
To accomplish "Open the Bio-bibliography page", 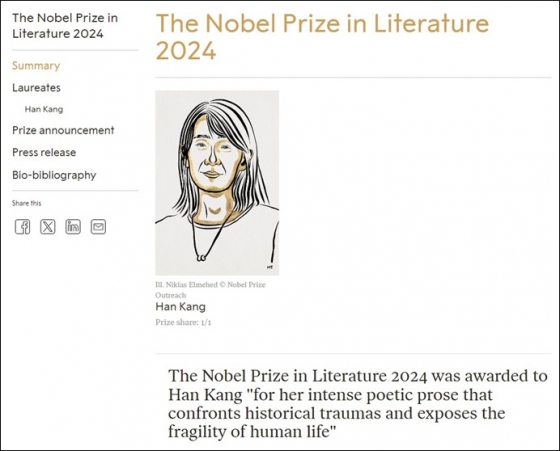I will pyautogui.click(x=54, y=175).
